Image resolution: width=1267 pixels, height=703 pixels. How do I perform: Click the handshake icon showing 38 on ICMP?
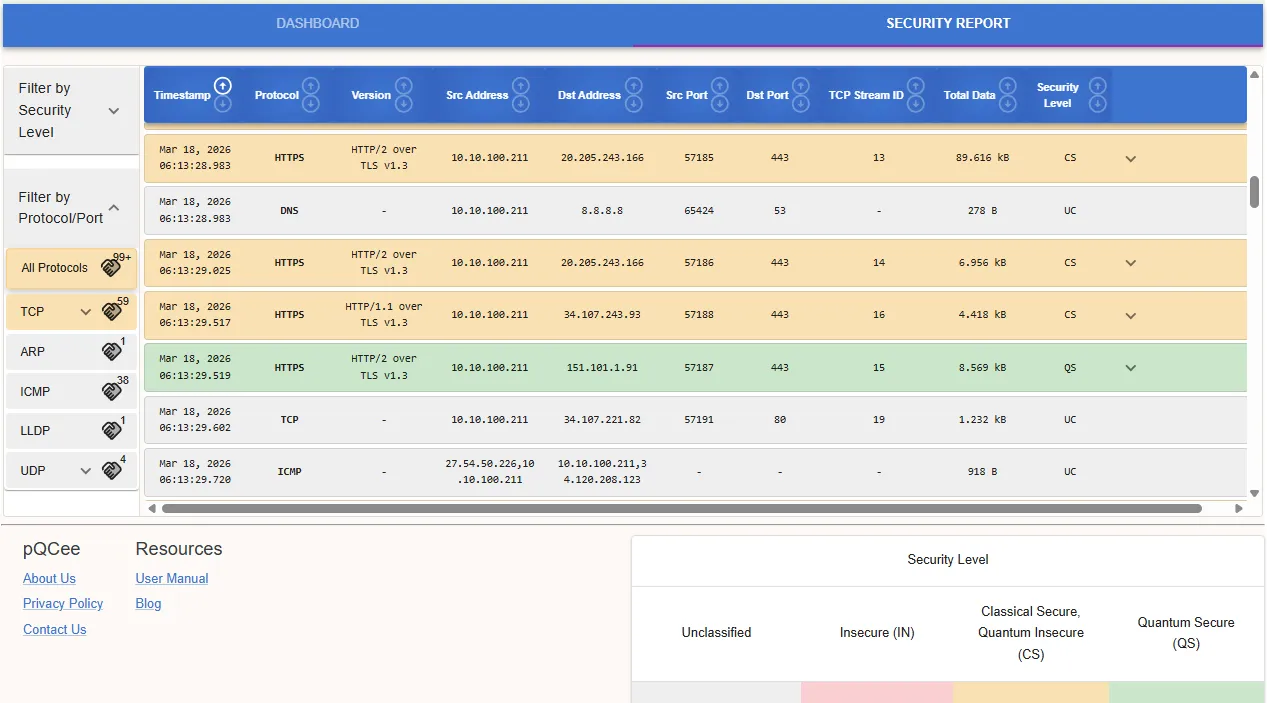112,390
